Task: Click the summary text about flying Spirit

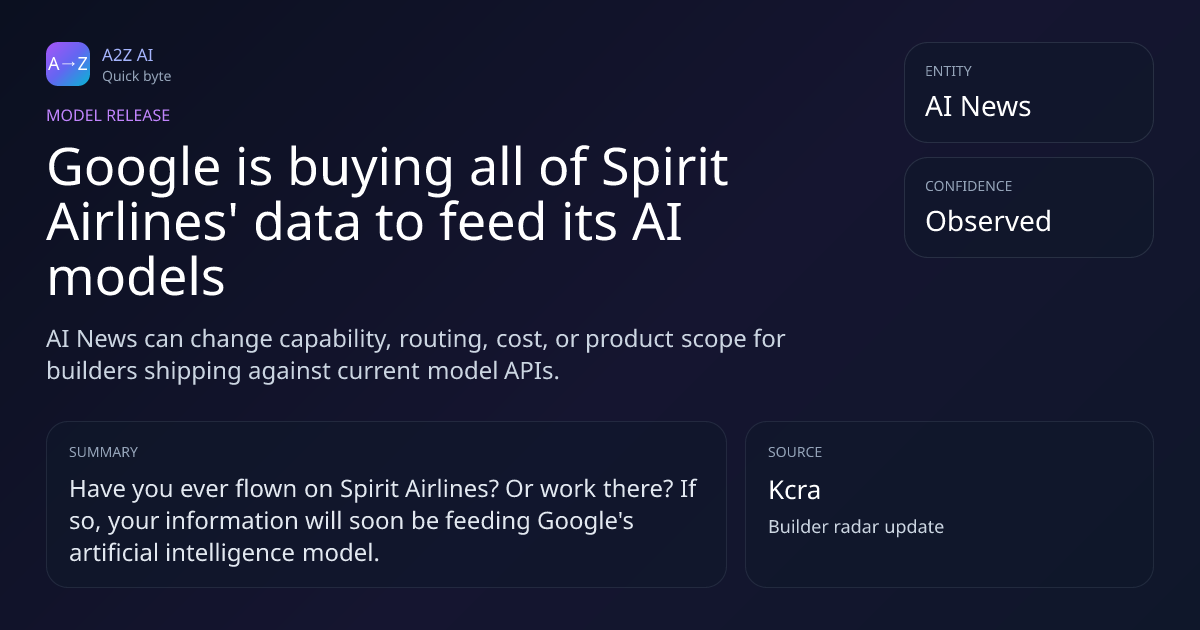Action: click(x=383, y=521)
